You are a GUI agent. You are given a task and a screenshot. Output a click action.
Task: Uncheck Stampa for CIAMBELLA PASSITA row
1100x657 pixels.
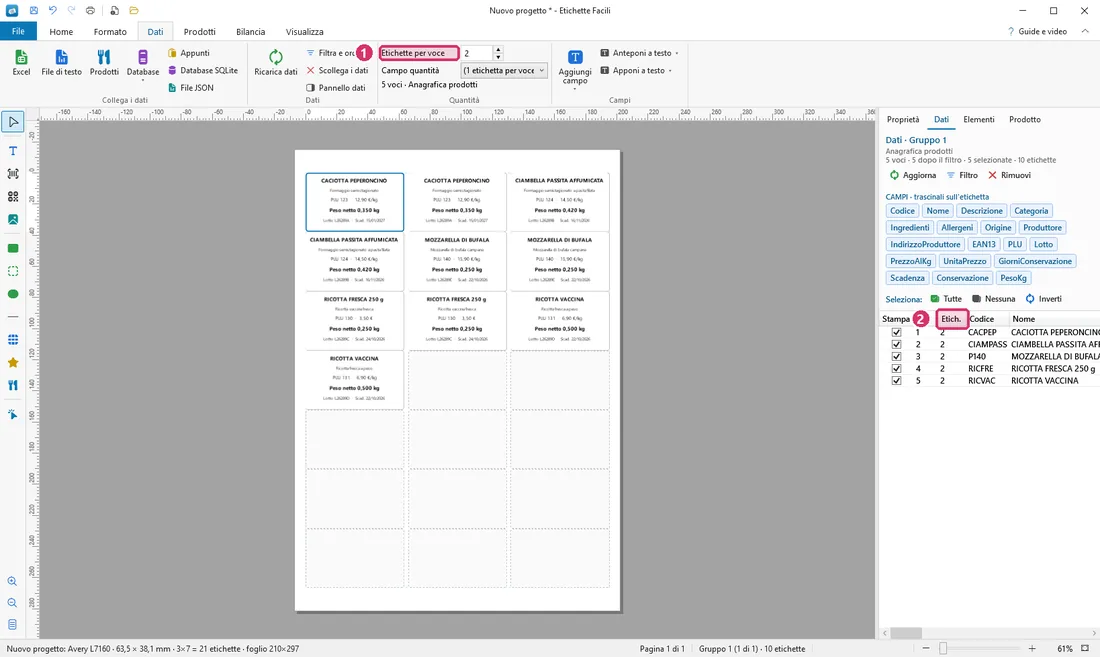tap(896, 344)
